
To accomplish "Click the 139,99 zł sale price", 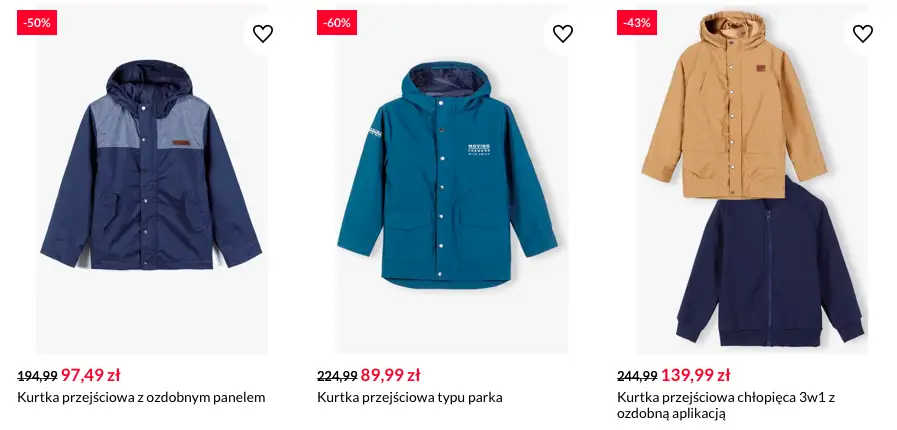I will click(x=695, y=375).
